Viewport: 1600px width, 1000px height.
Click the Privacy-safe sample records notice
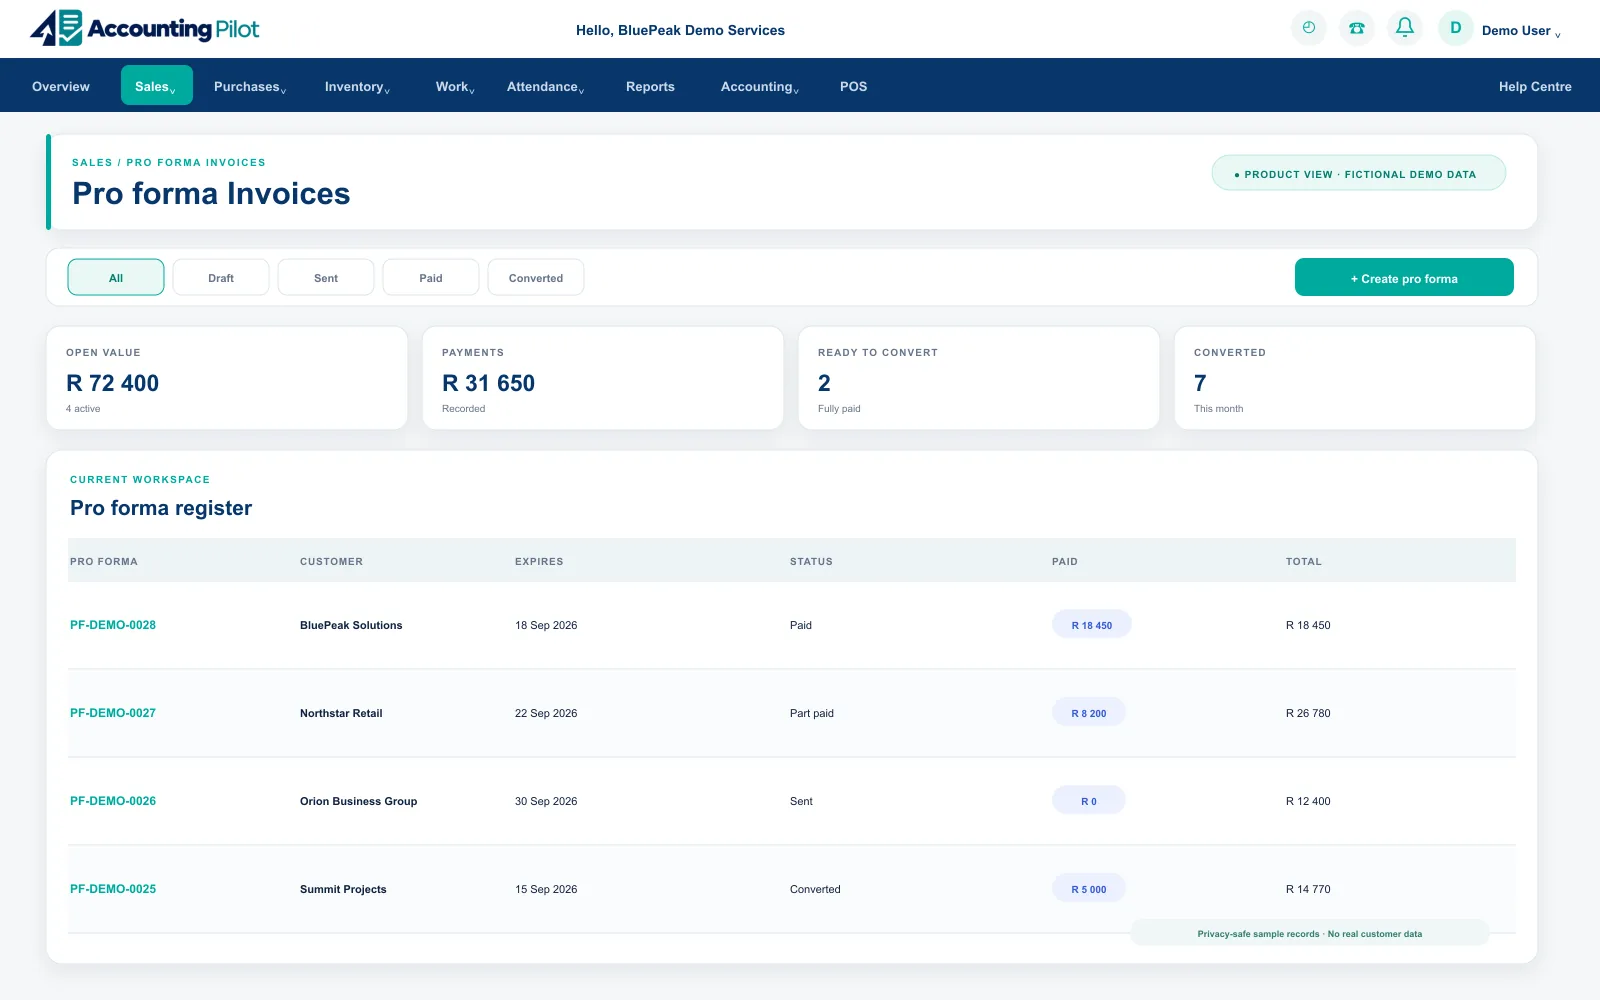tap(1310, 933)
